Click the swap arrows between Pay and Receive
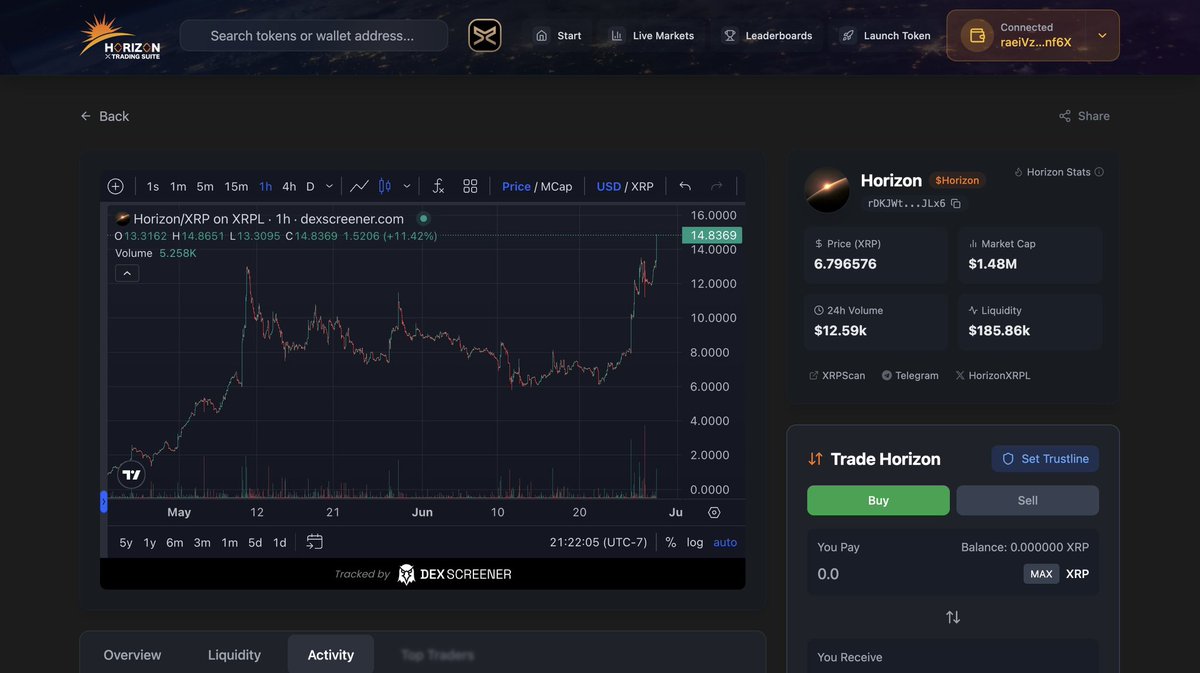The height and width of the screenshot is (673, 1200). tap(953, 617)
